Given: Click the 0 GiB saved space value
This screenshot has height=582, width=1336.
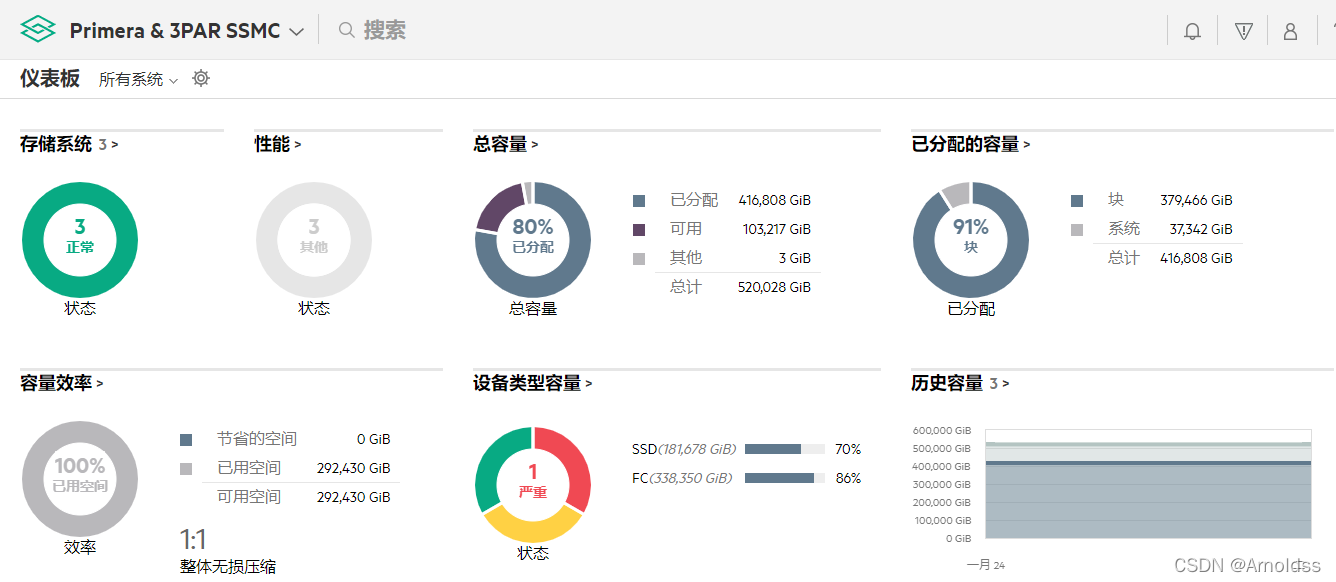Looking at the screenshot, I should [373, 439].
